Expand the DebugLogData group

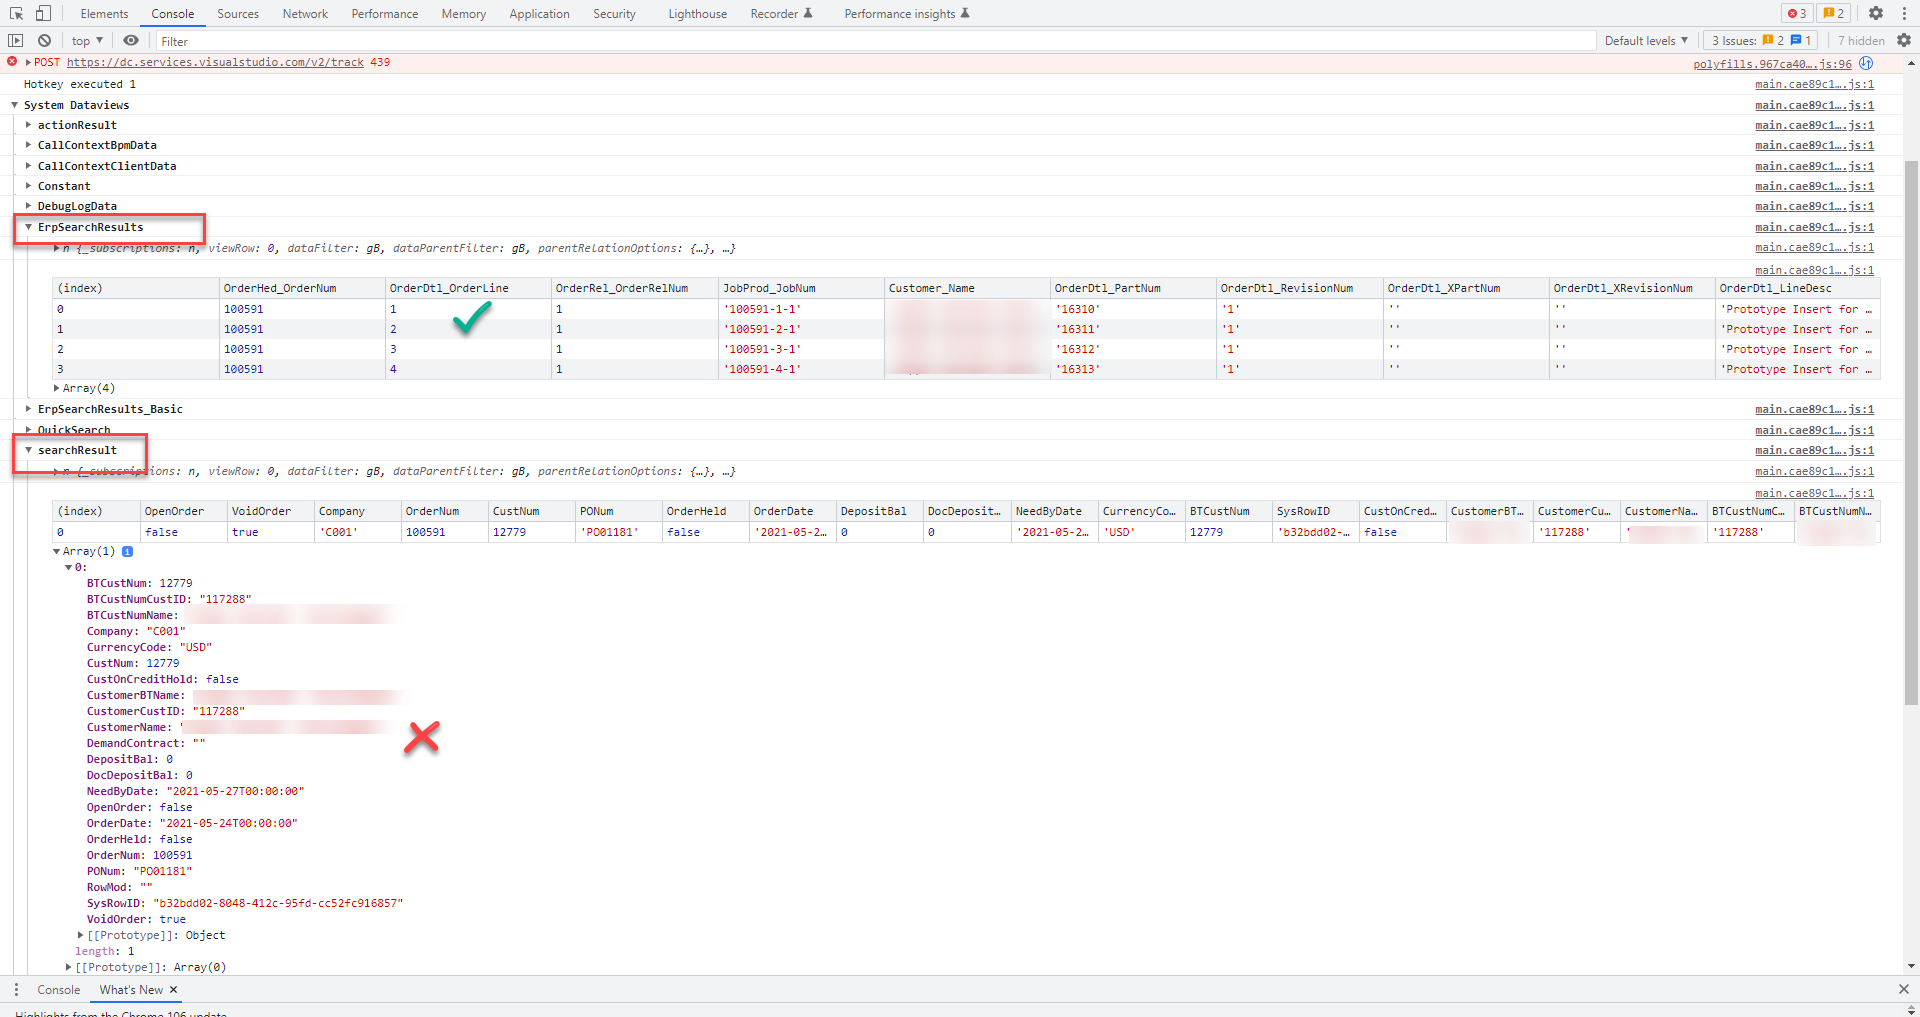click(x=28, y=206)
